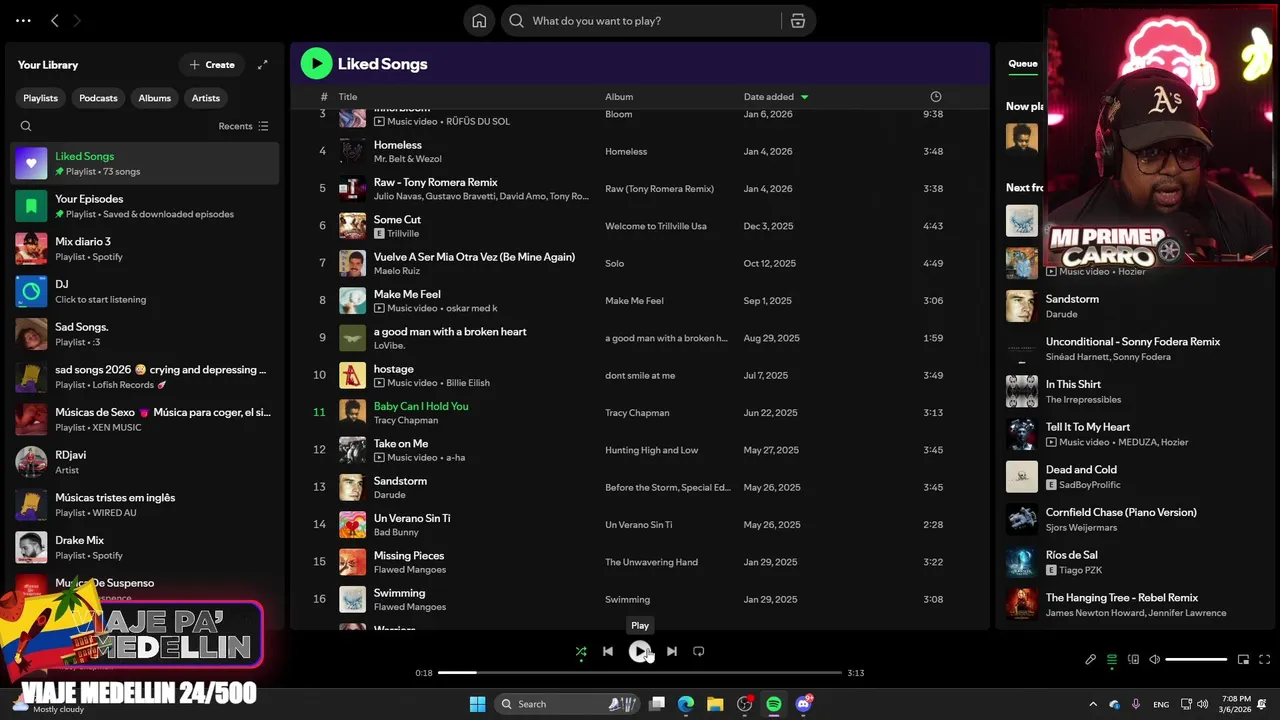The width and height of the screenshot is (1280, 720).
Task: Click Raw - Tony Romera Remix title
Action: tap(435, 182)
